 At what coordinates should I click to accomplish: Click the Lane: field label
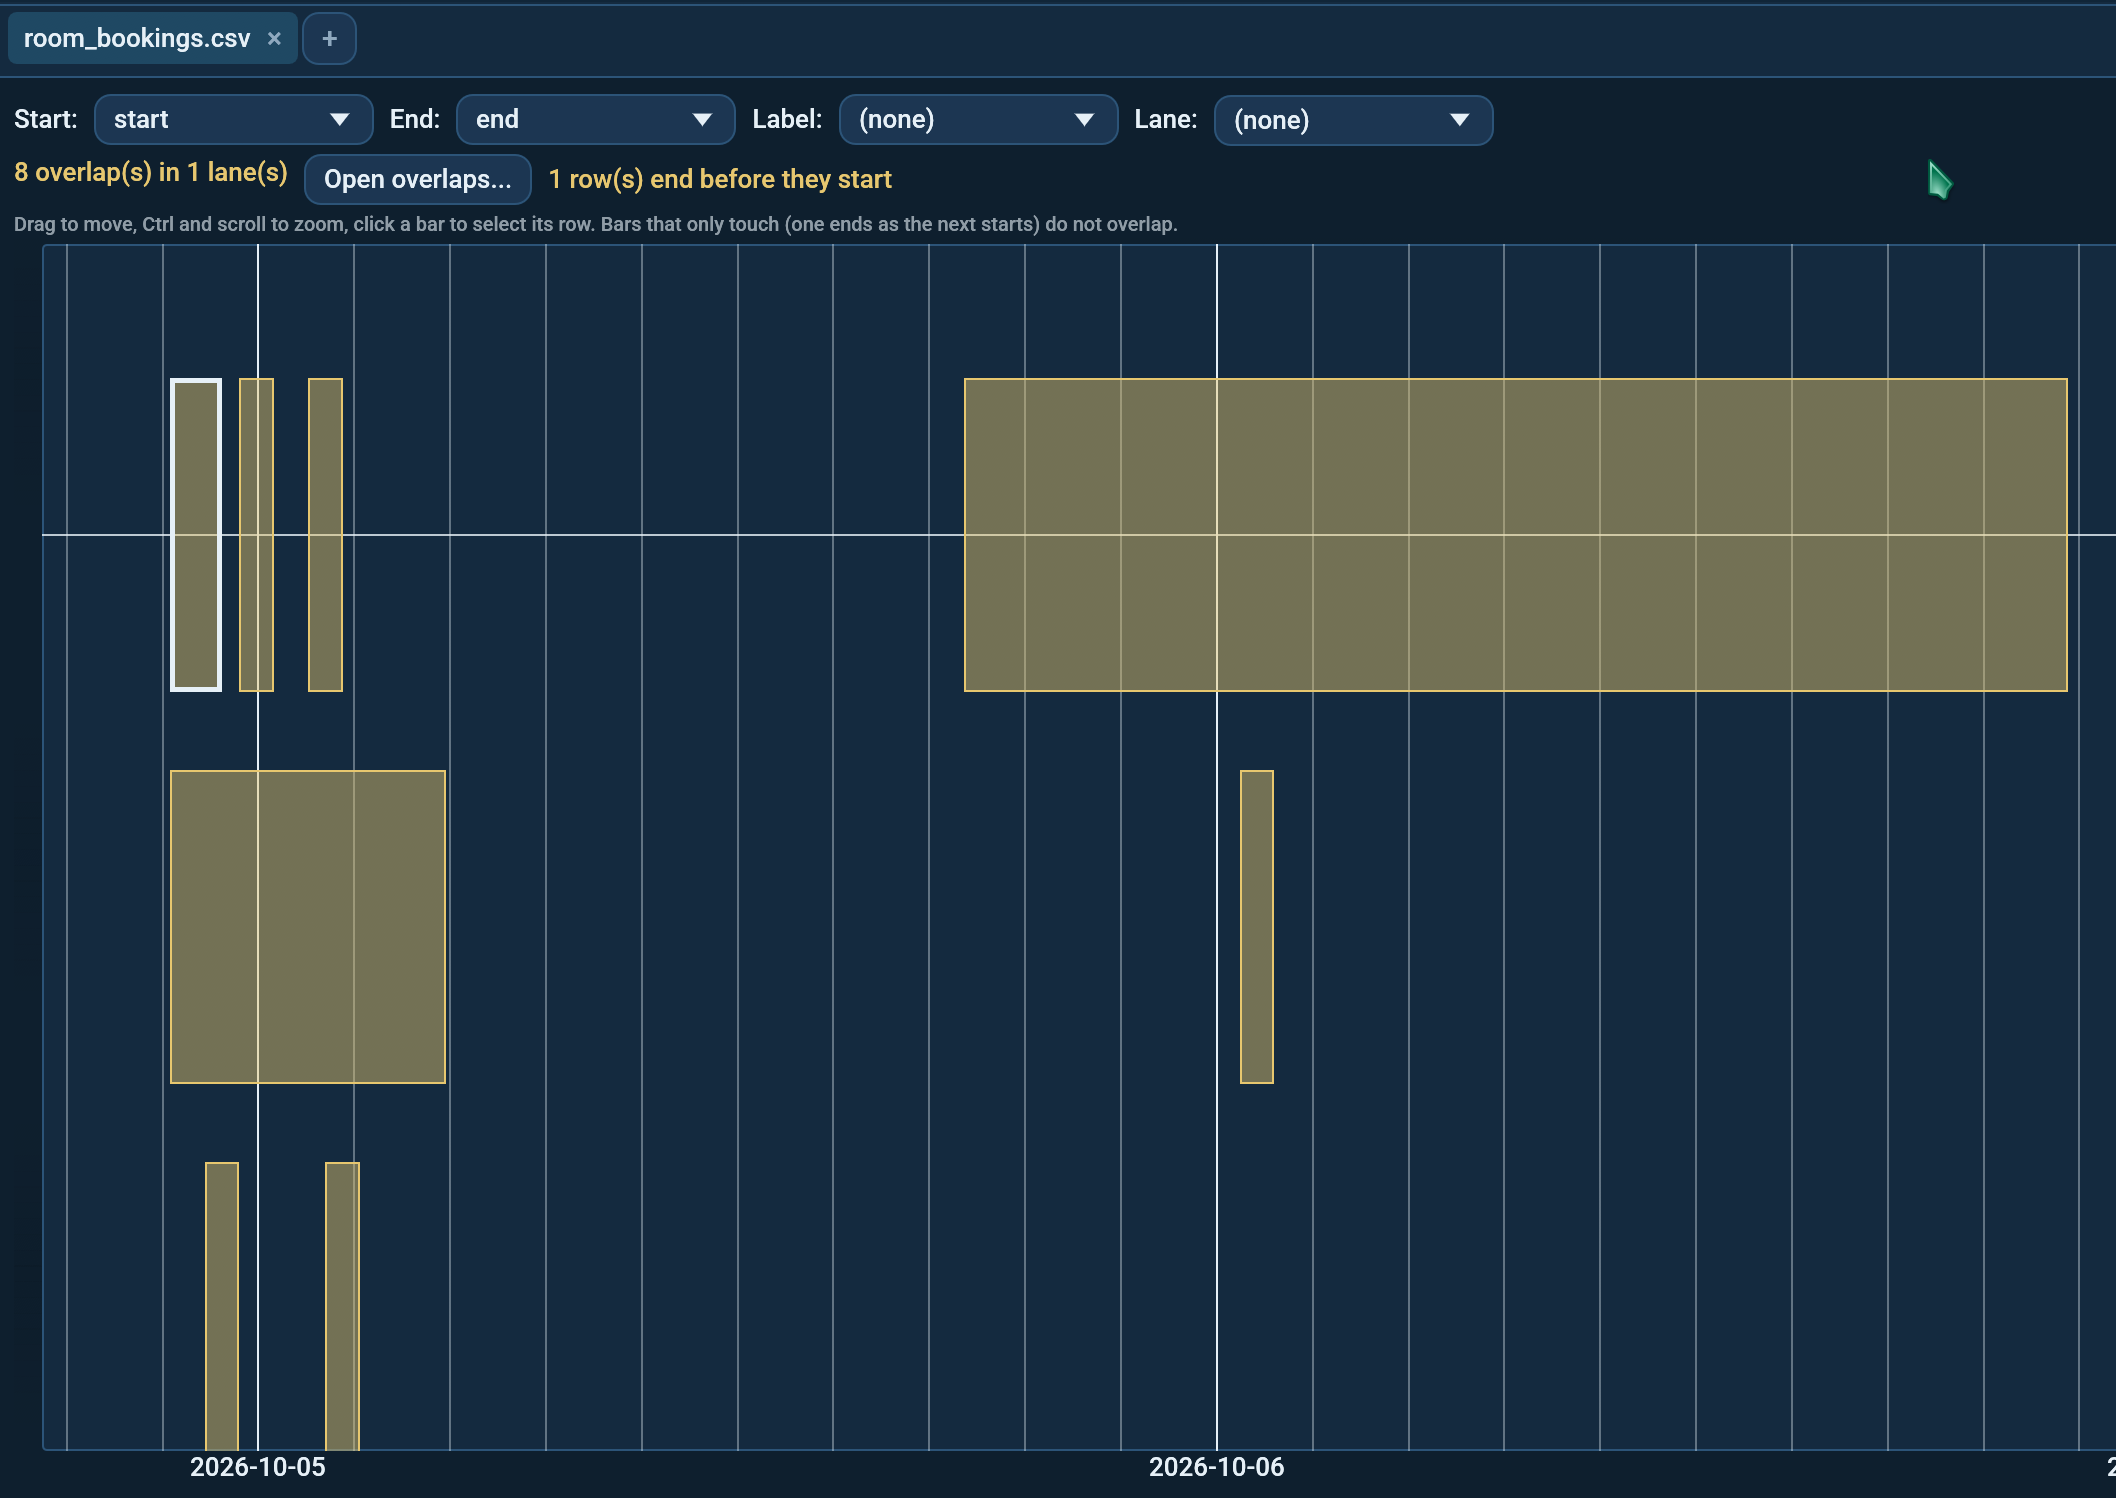[1166, 120]
